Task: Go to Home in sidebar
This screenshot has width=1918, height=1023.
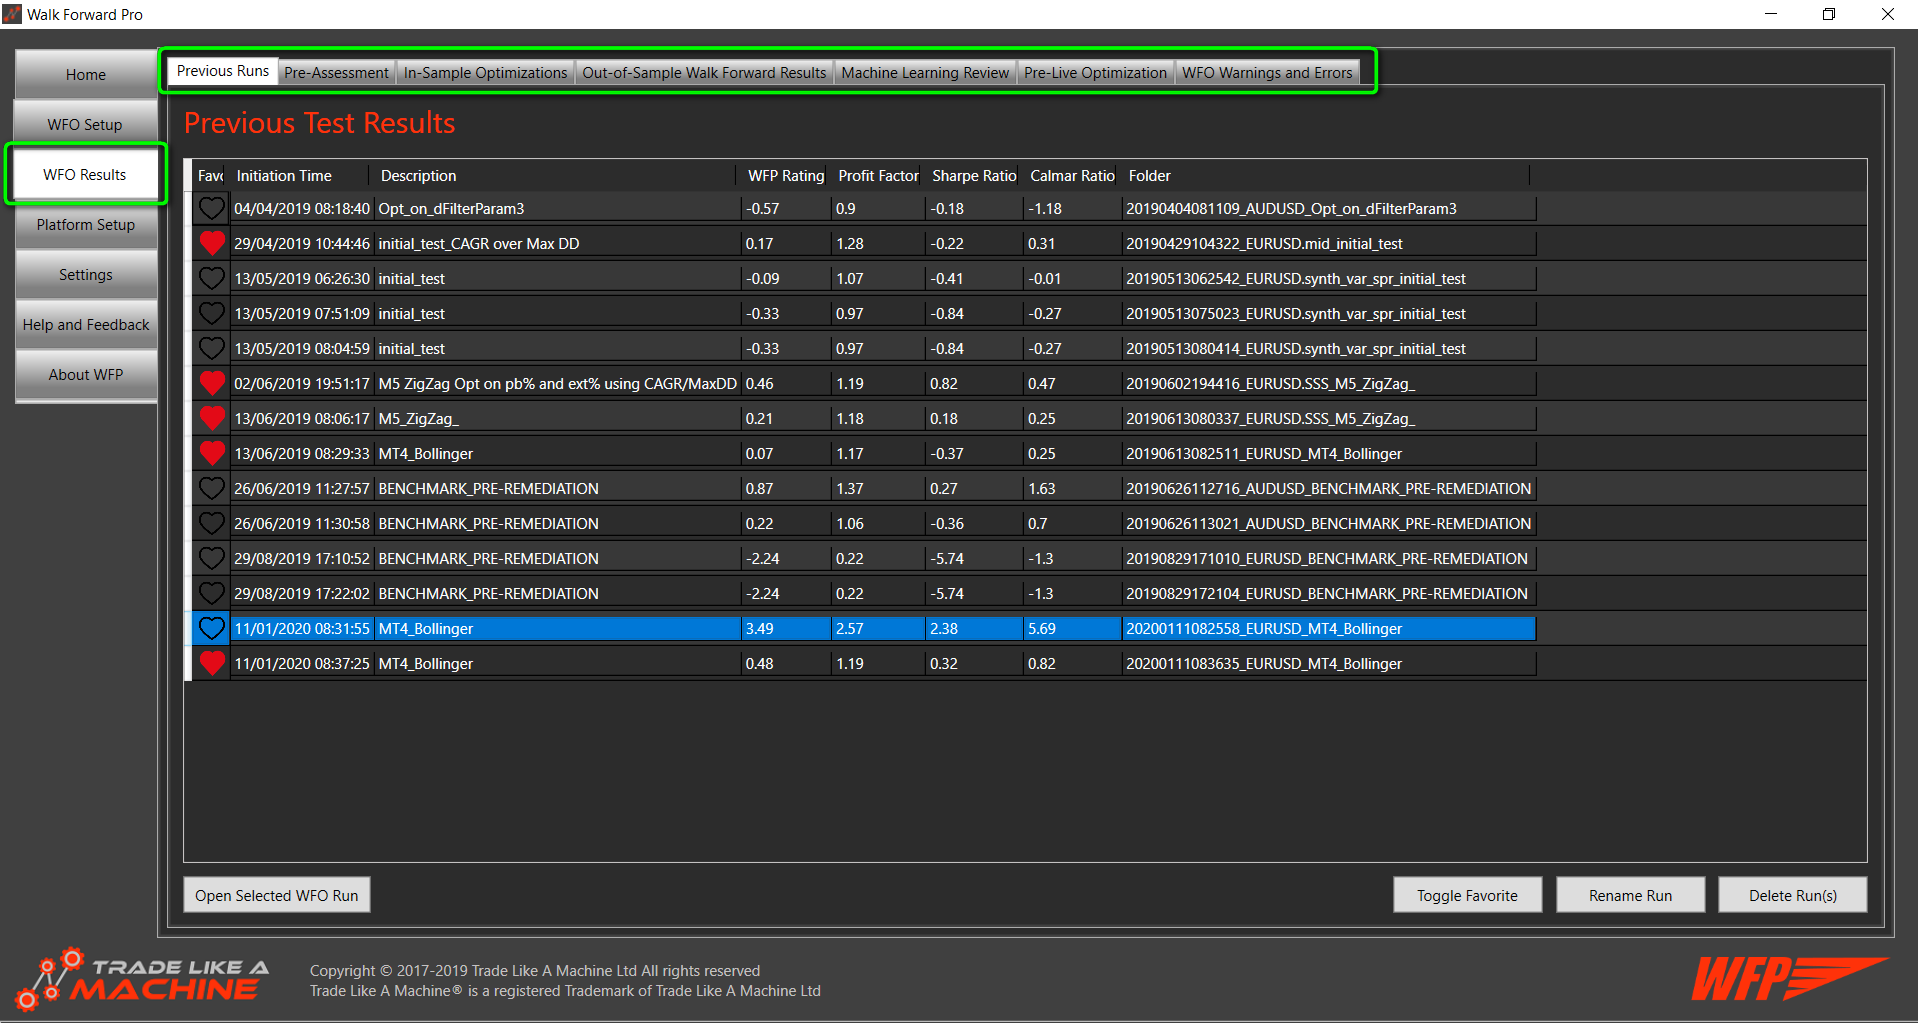Action: pyautogui.click(x=86, y=75)
